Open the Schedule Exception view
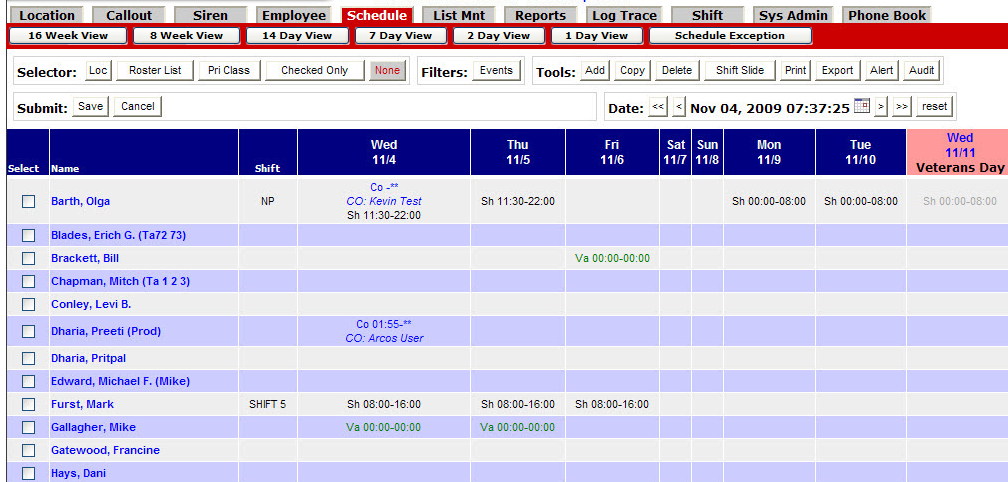This screenshot has width=1008, height=482. [729, 36]
